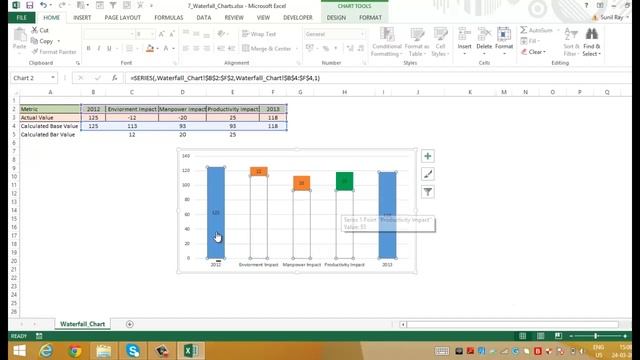Screen dimensions: 640x360
Task: Click the Page Break Preview status icon
Action: [558, 336]
